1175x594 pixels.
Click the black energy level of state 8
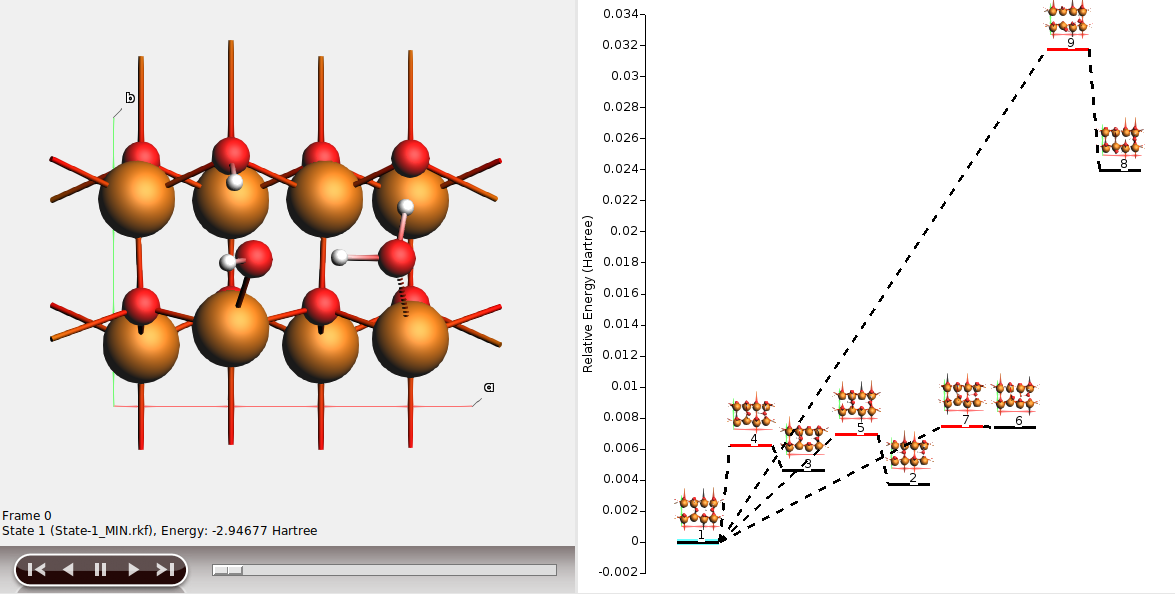pyautogui.click(x=1120, y=170)
